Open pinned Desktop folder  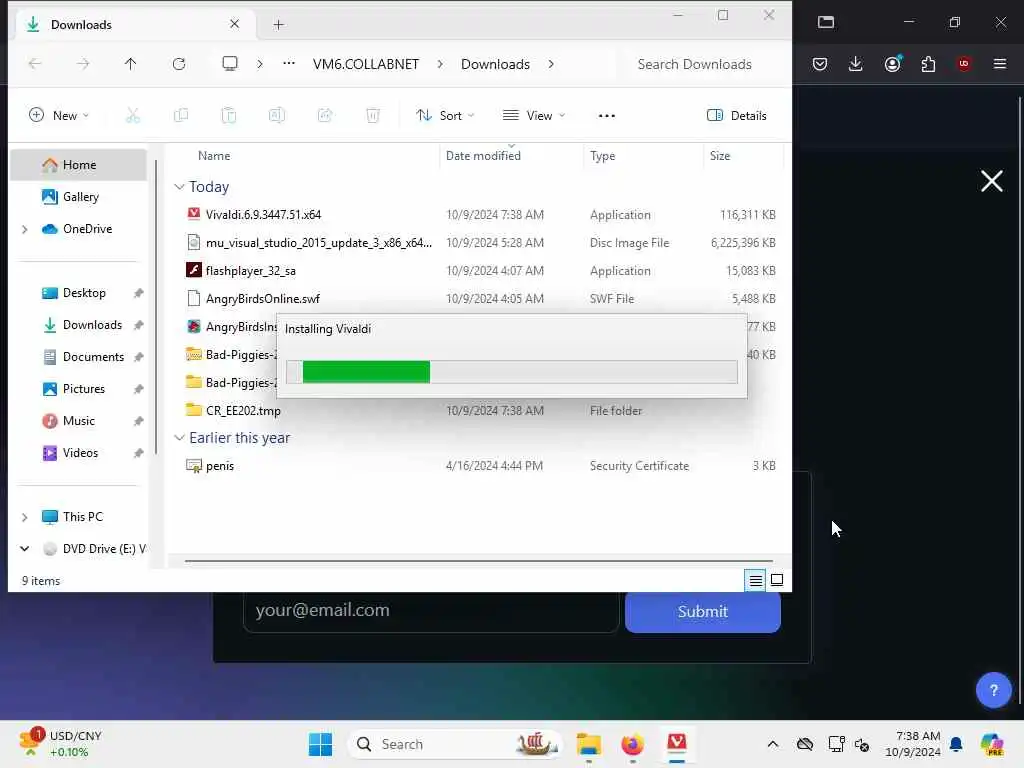click(84, 293)
